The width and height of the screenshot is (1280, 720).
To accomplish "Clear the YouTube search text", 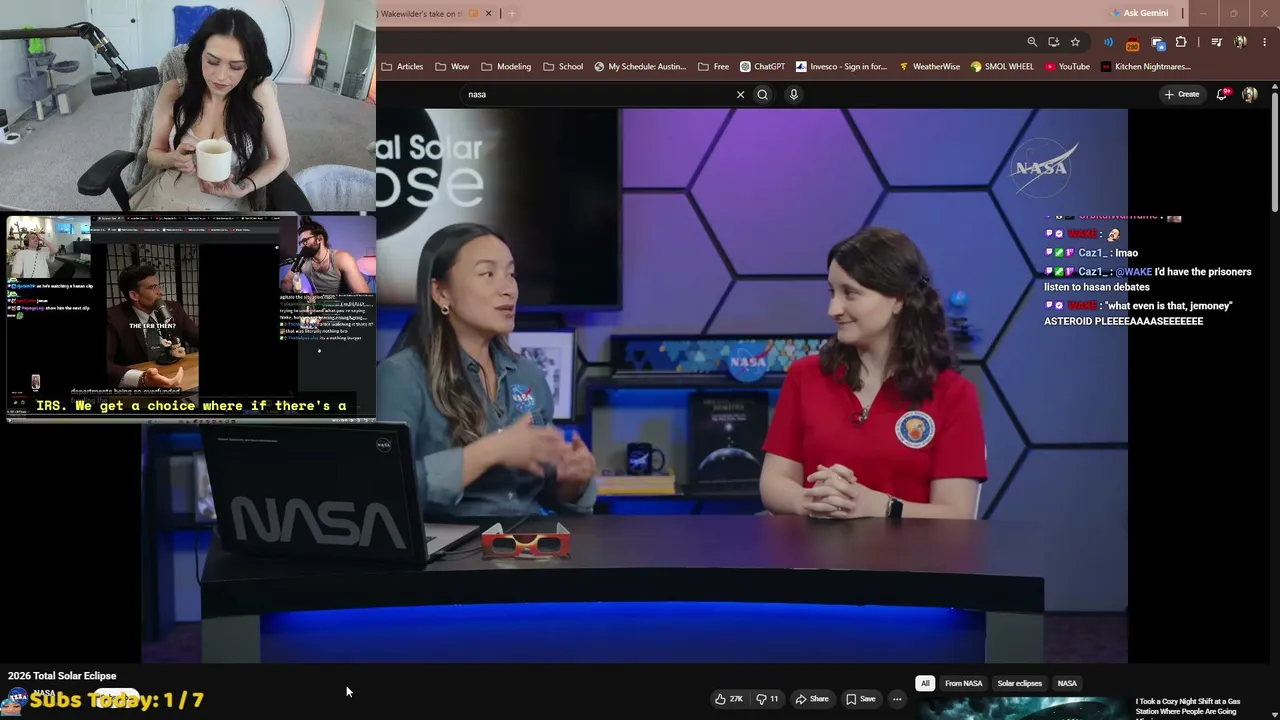I will pos(740,94).
